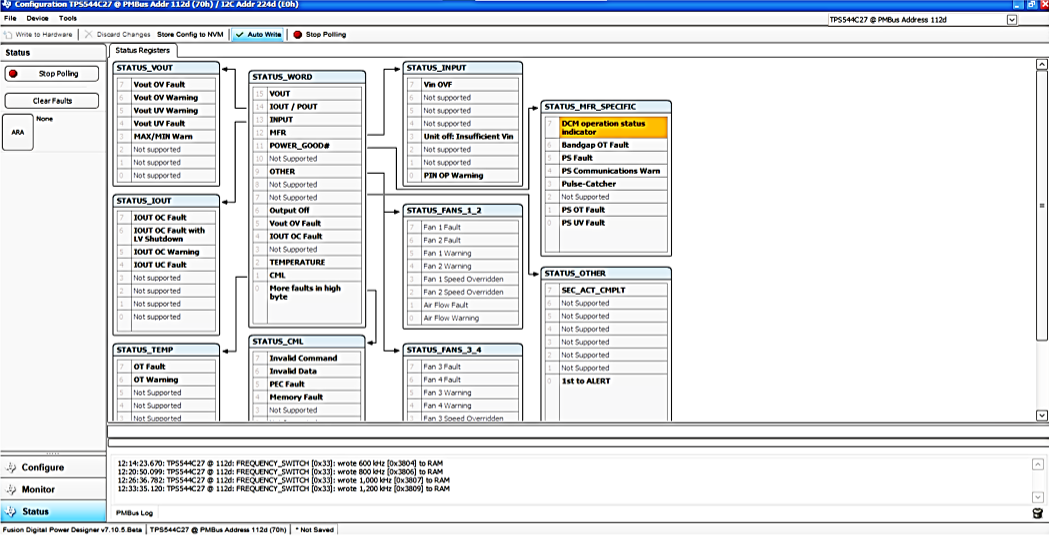Click the PMBus log clear icon

pyautogui.click(x=1038, y=513)
